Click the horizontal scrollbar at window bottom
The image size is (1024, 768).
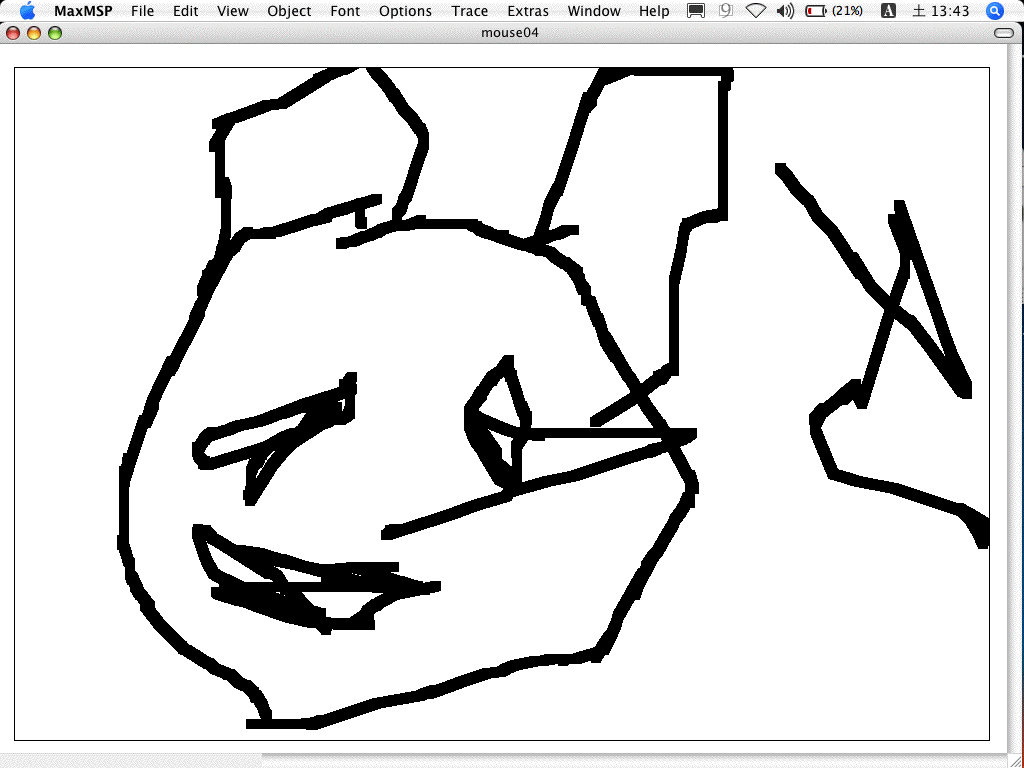click(x=503, y=761)
